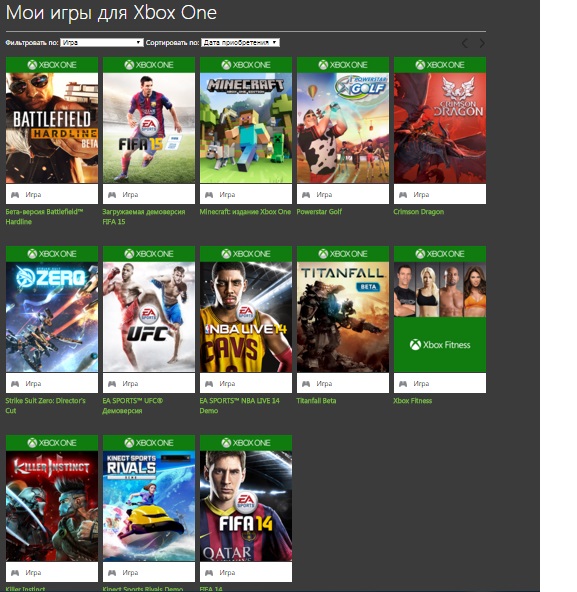Click the gamepad icon under Battlefield Hardline
This screenshot has width=577, height=592.
(15, 195)
